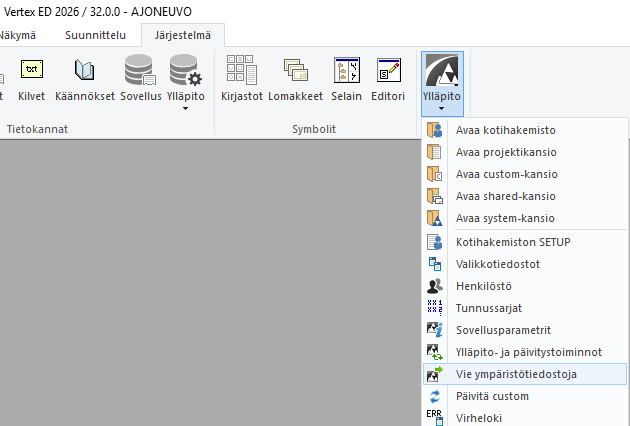Select the Järjestelmä ribbon tab
The height and width of the screenshot is (426, 630).
pos(183,35)
